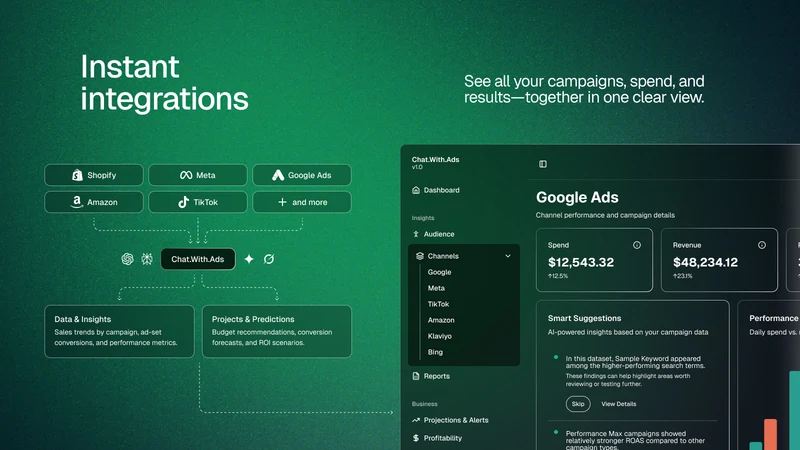Click the Dashboard home icon
Screen dimensions: 800x450
click(416, 190)
